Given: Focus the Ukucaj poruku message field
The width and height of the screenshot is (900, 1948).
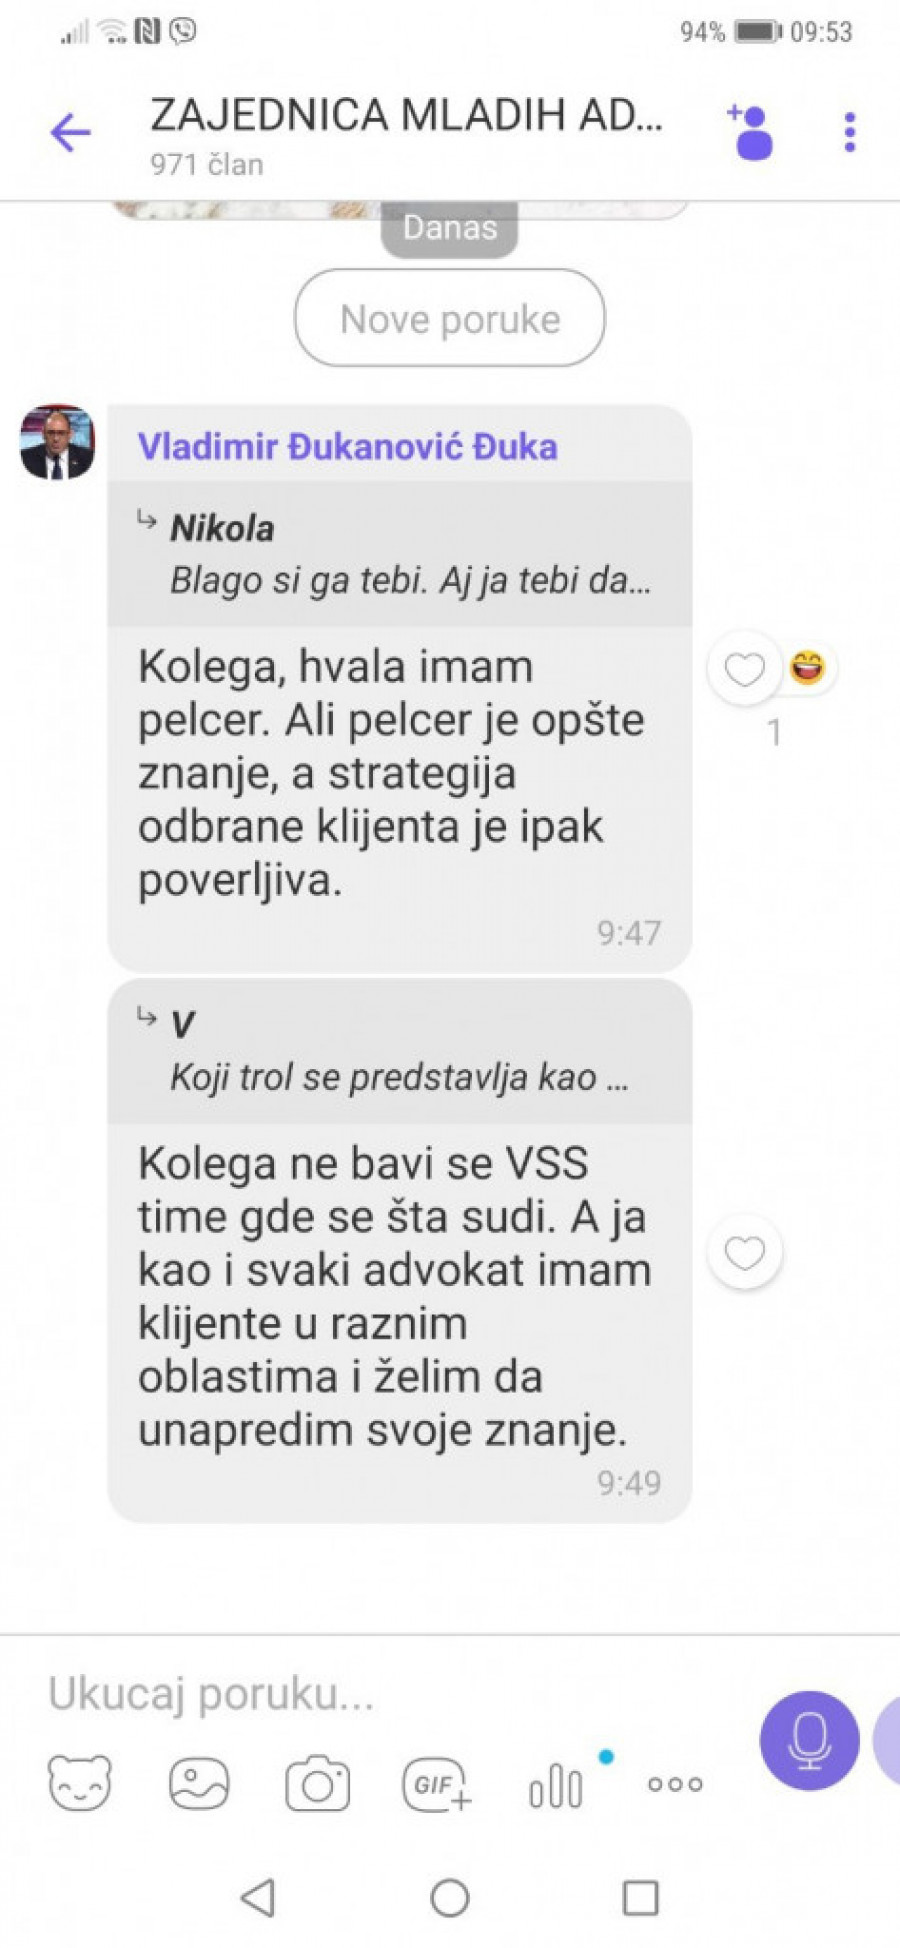Looking at the screenshot, I should click(x=390, y=1694).
